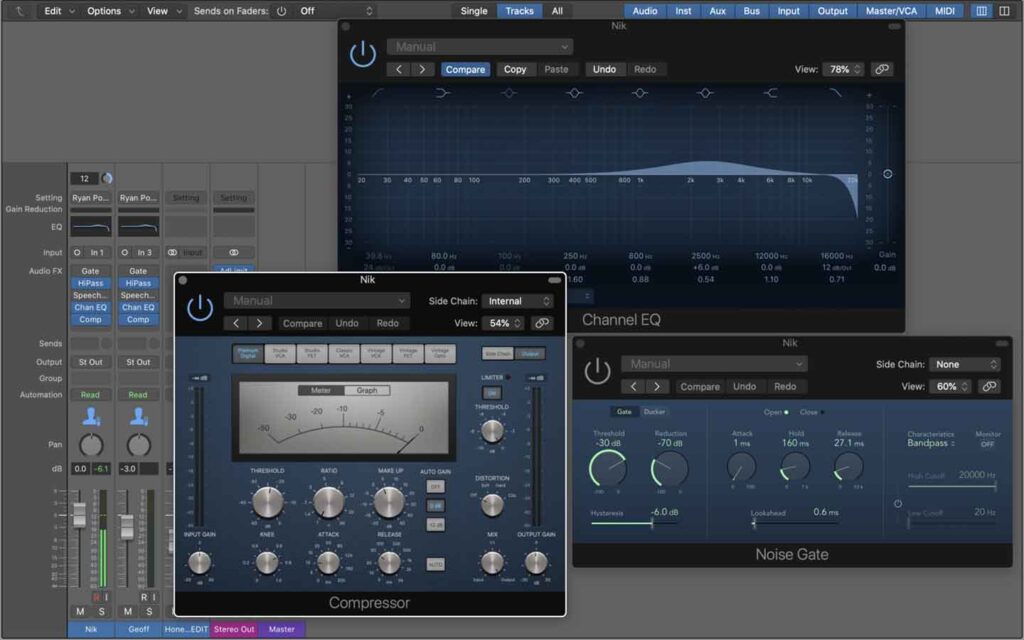Click the Noise Gate Threshold knob
Image resolution: width=1024 pixels, height=640 pixels.
tap(608, 468)
